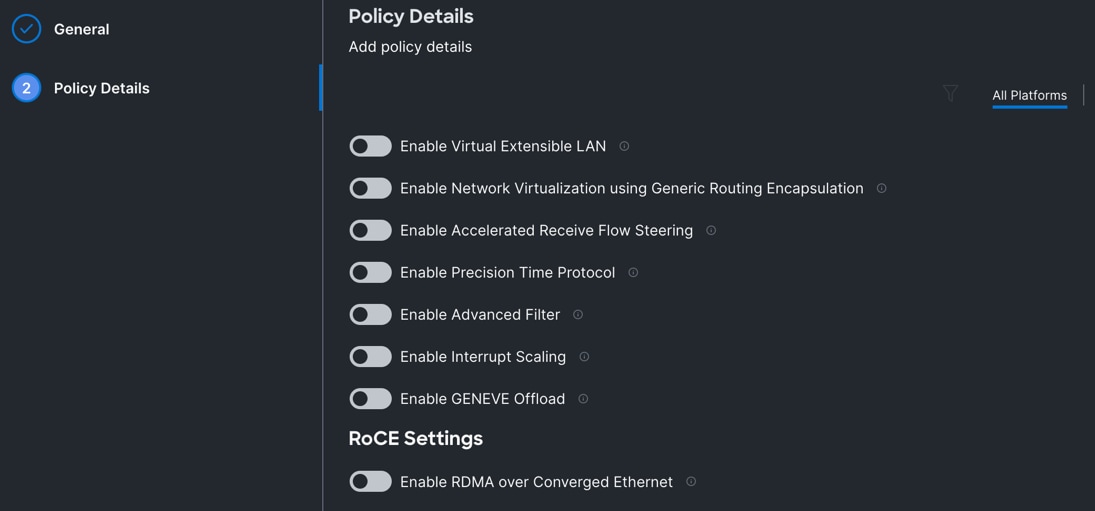Switch on Precision Time Protocol
The height and width of the screenshot is (511, 1095).
[370, 272]
